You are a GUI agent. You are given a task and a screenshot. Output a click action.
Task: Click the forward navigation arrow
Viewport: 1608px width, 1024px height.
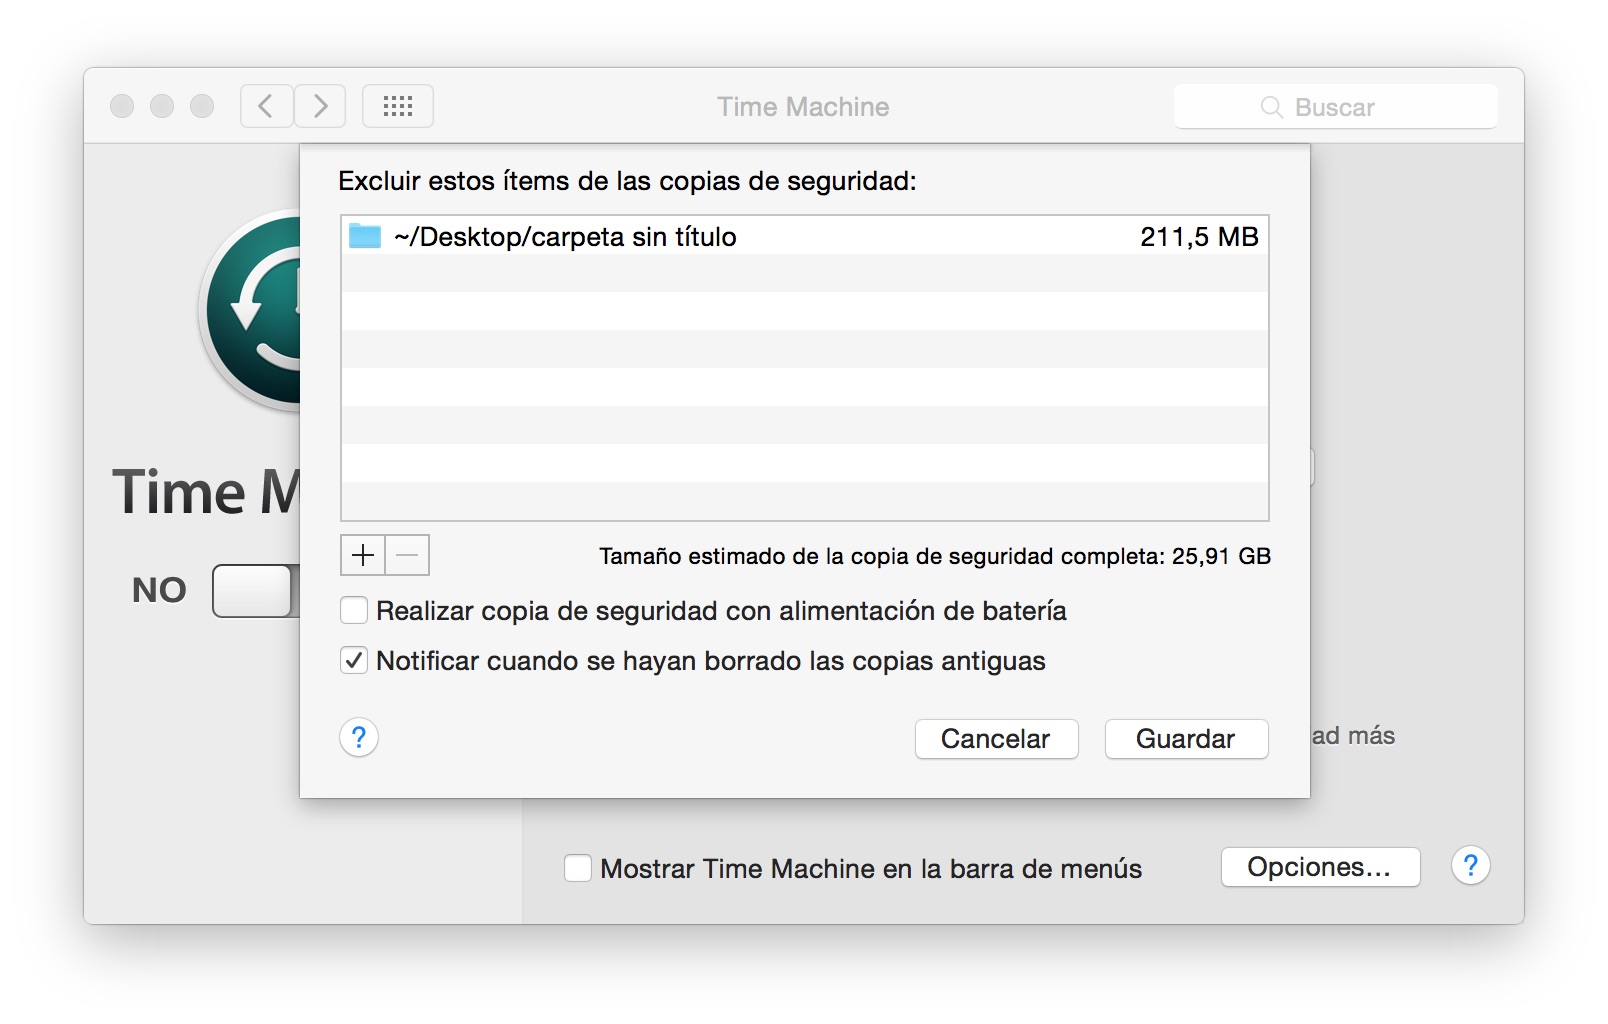pos(320,106)
